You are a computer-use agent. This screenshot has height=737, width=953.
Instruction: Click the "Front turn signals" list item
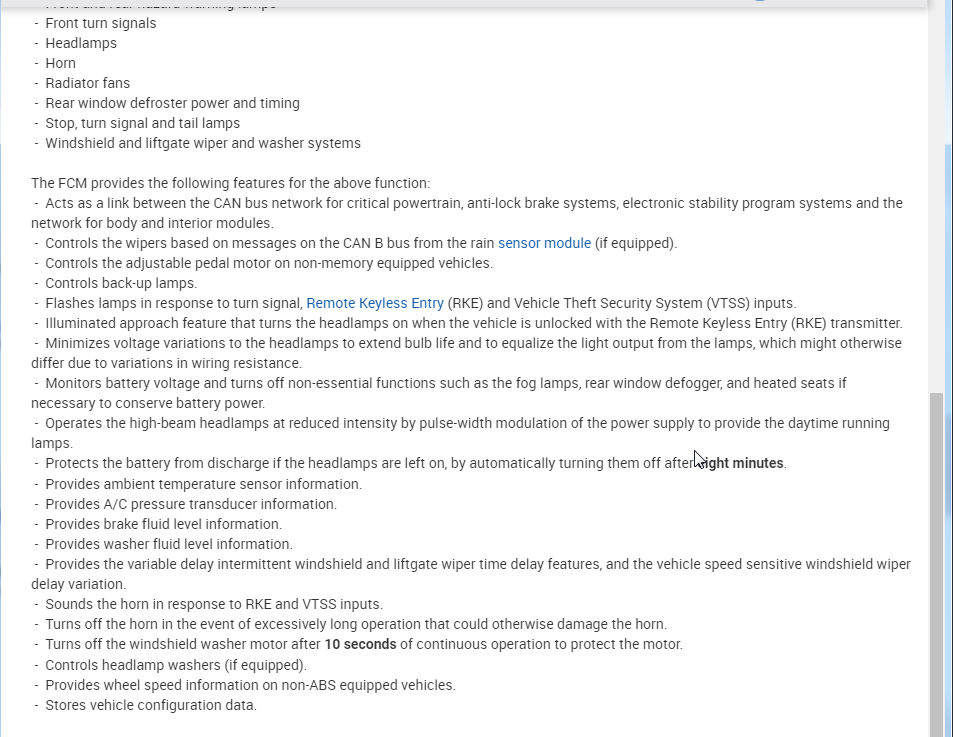(100, 23)
